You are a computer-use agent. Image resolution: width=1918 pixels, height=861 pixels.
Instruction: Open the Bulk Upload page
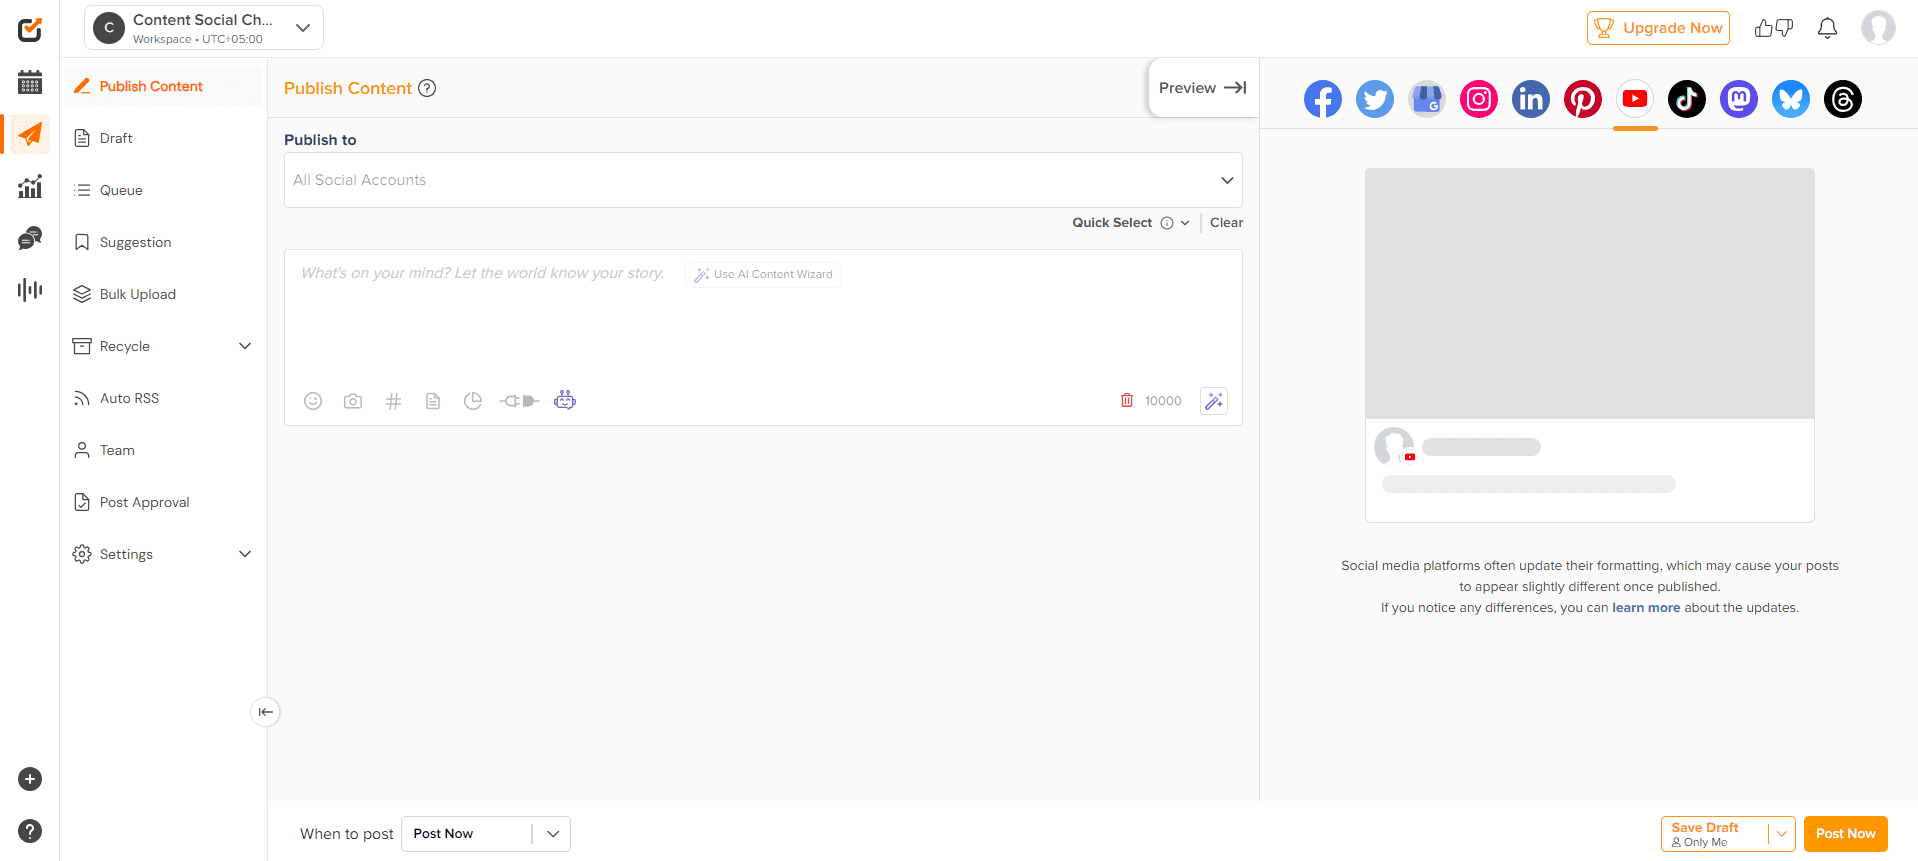coord(138,294)
